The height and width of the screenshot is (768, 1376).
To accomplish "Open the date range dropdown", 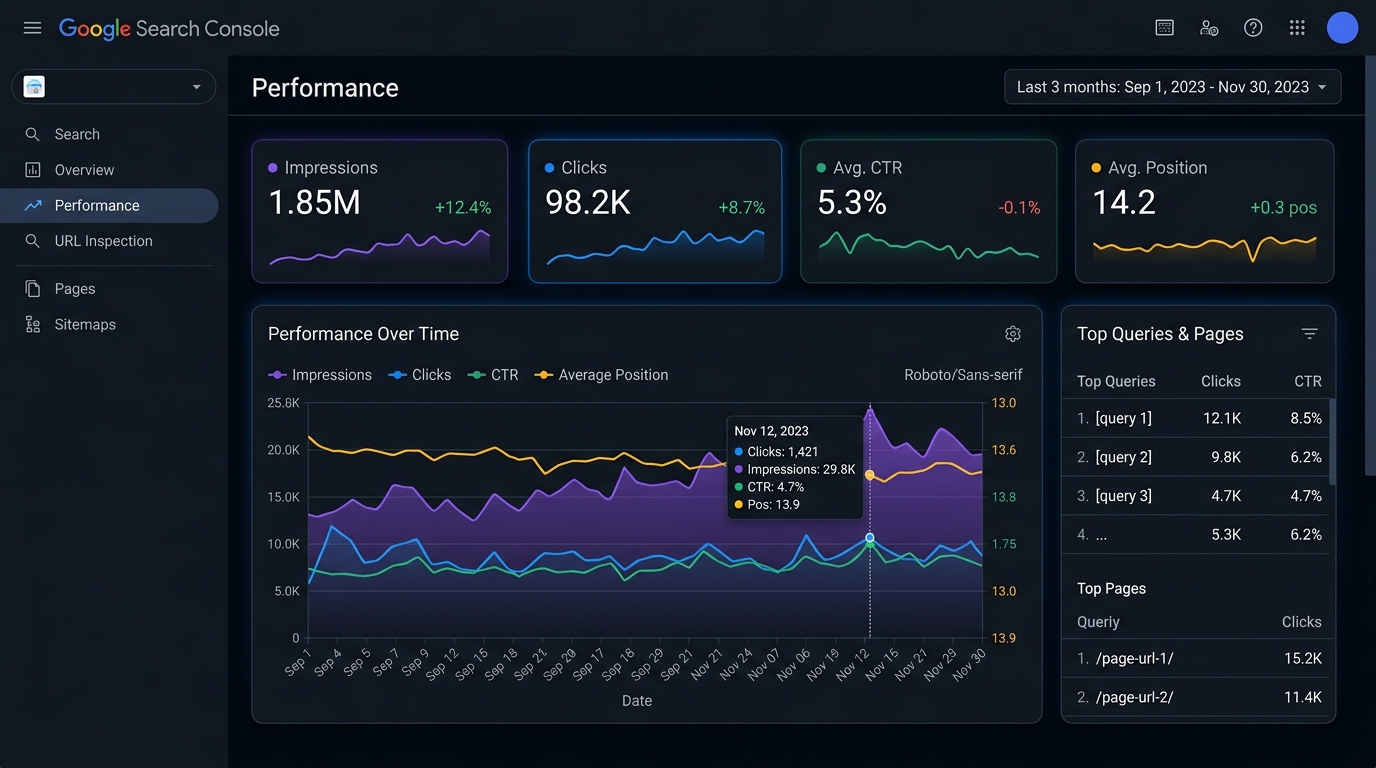I will pos(1172,87).
